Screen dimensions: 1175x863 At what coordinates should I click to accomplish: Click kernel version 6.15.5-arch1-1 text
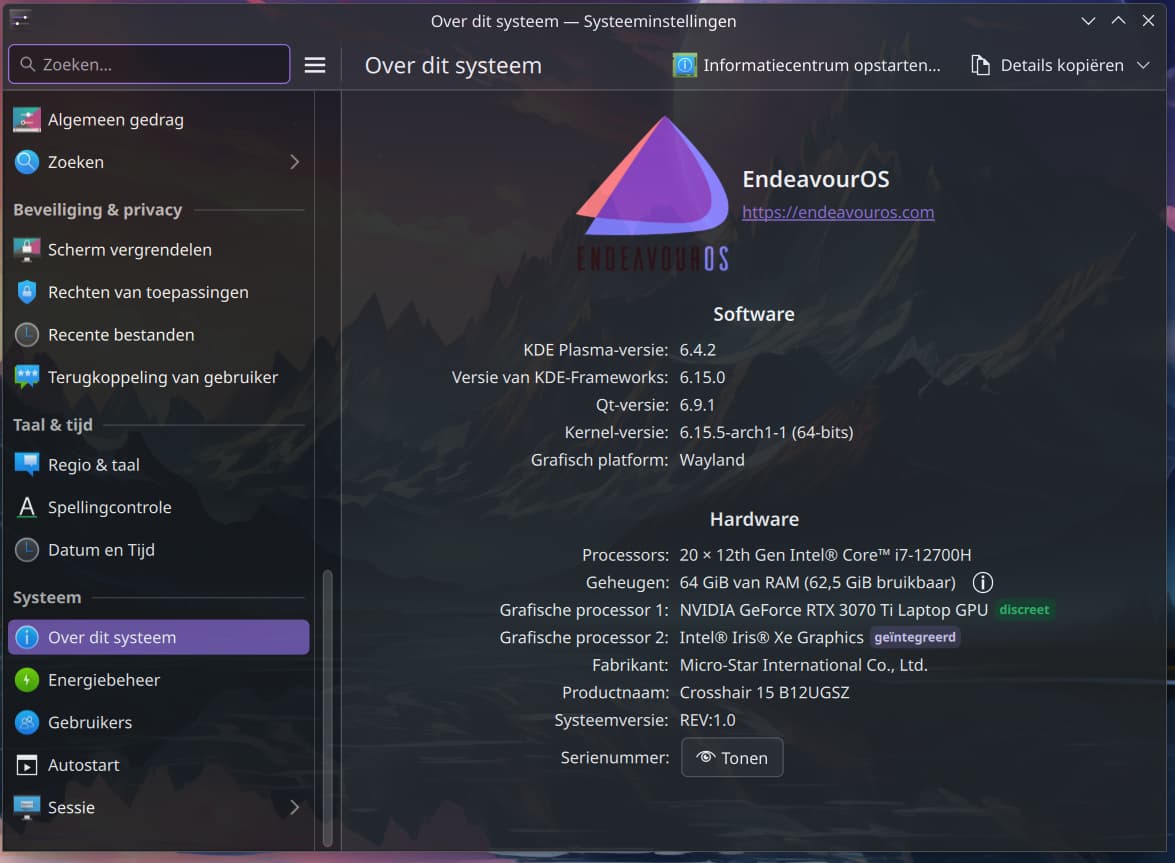pos(767,432)
